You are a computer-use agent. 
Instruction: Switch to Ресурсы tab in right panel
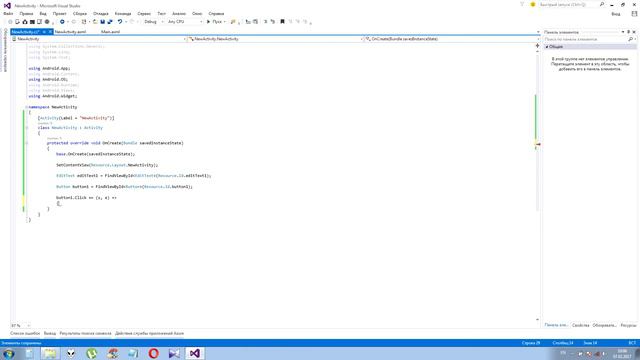click(629, 325)
